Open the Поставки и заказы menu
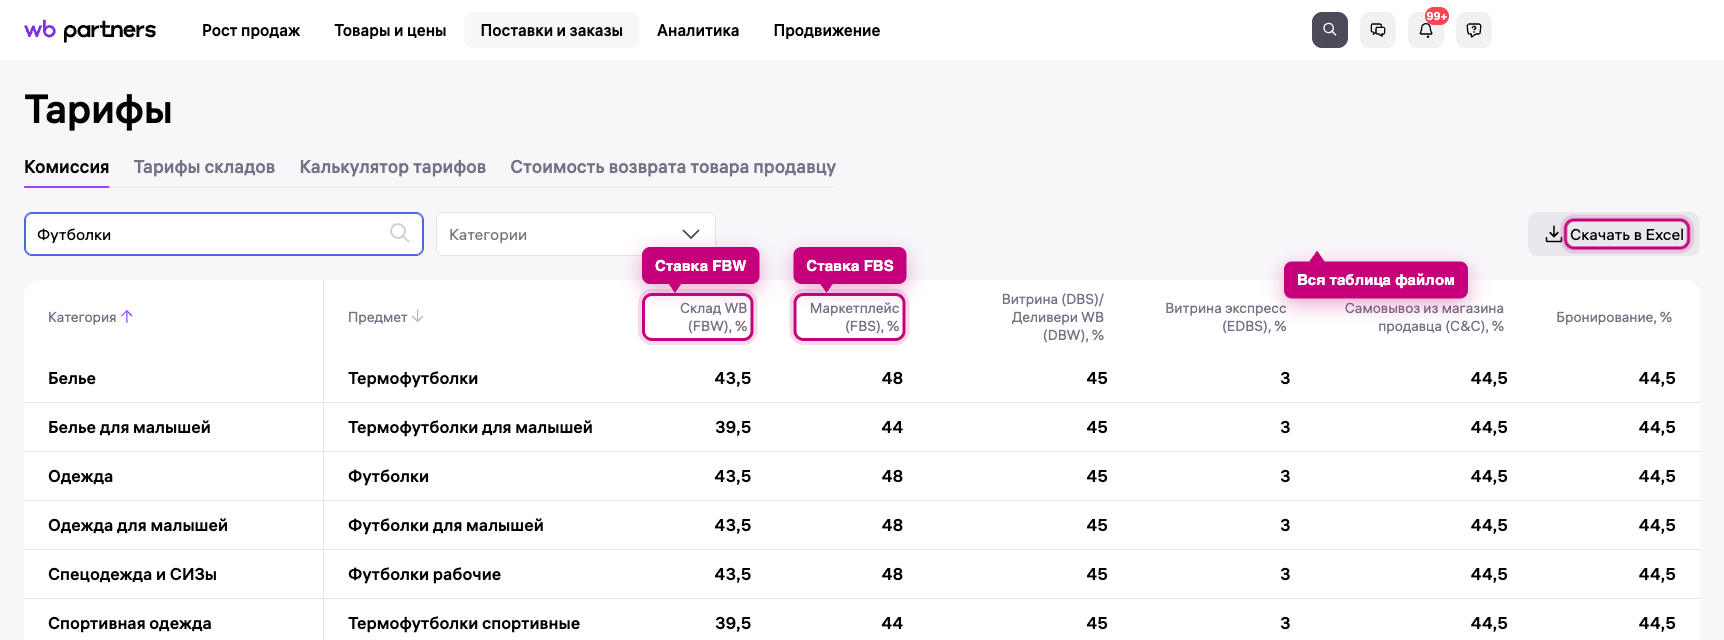This screenshot has width=1724, height=640. [x=552, y=30]
